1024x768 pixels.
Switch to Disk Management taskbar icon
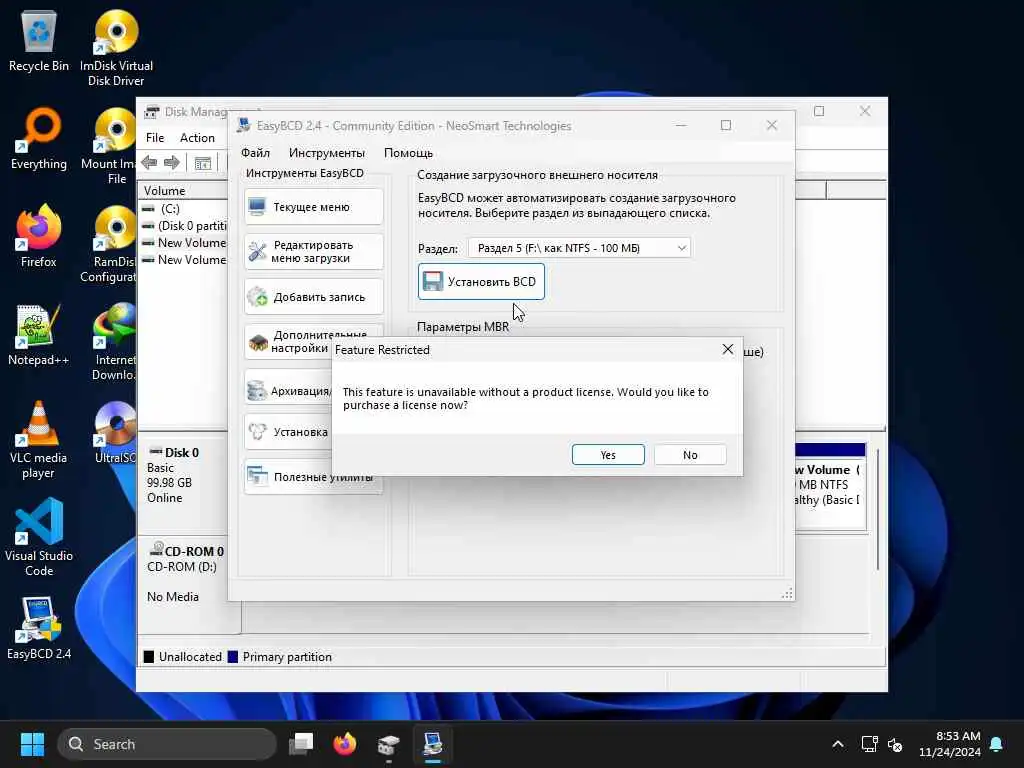[x=389, y=744]
